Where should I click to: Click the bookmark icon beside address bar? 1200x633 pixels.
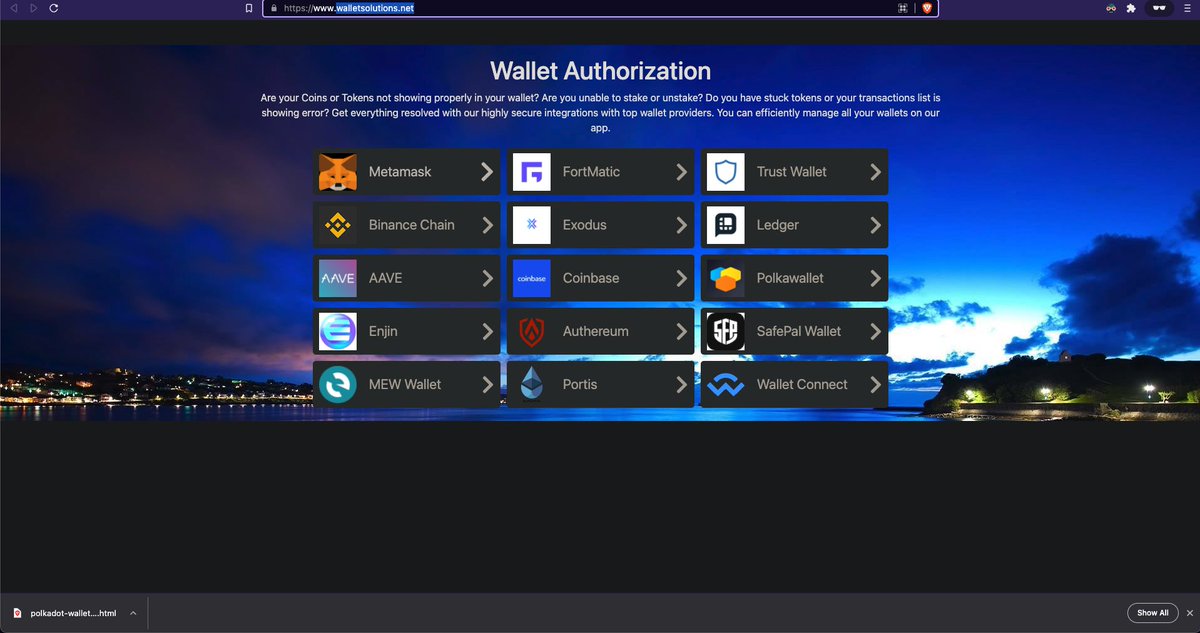tap(250, 8)
